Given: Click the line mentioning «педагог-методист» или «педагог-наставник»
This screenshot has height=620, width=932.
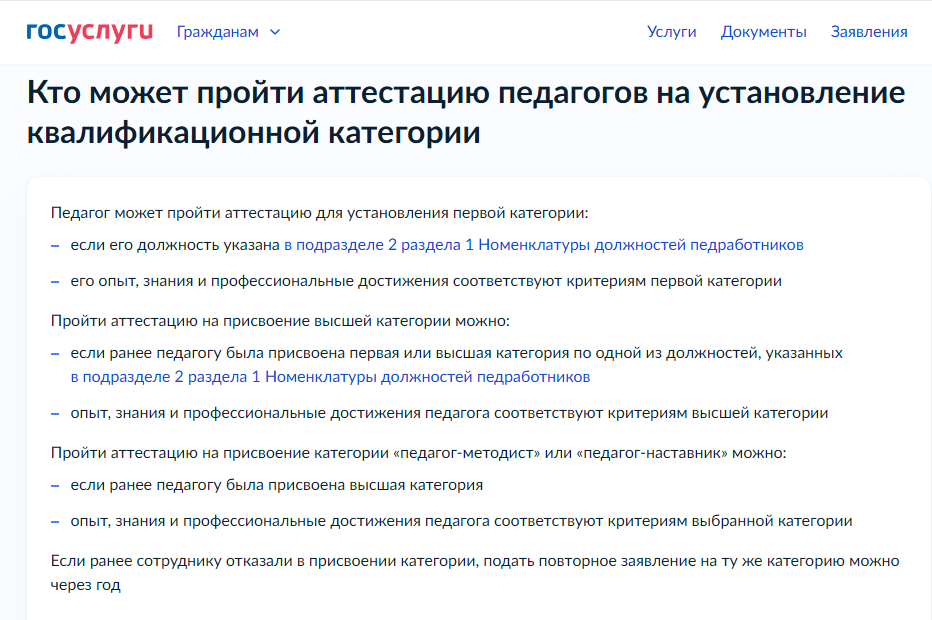Looking at the screenshot, I should 418,453.
